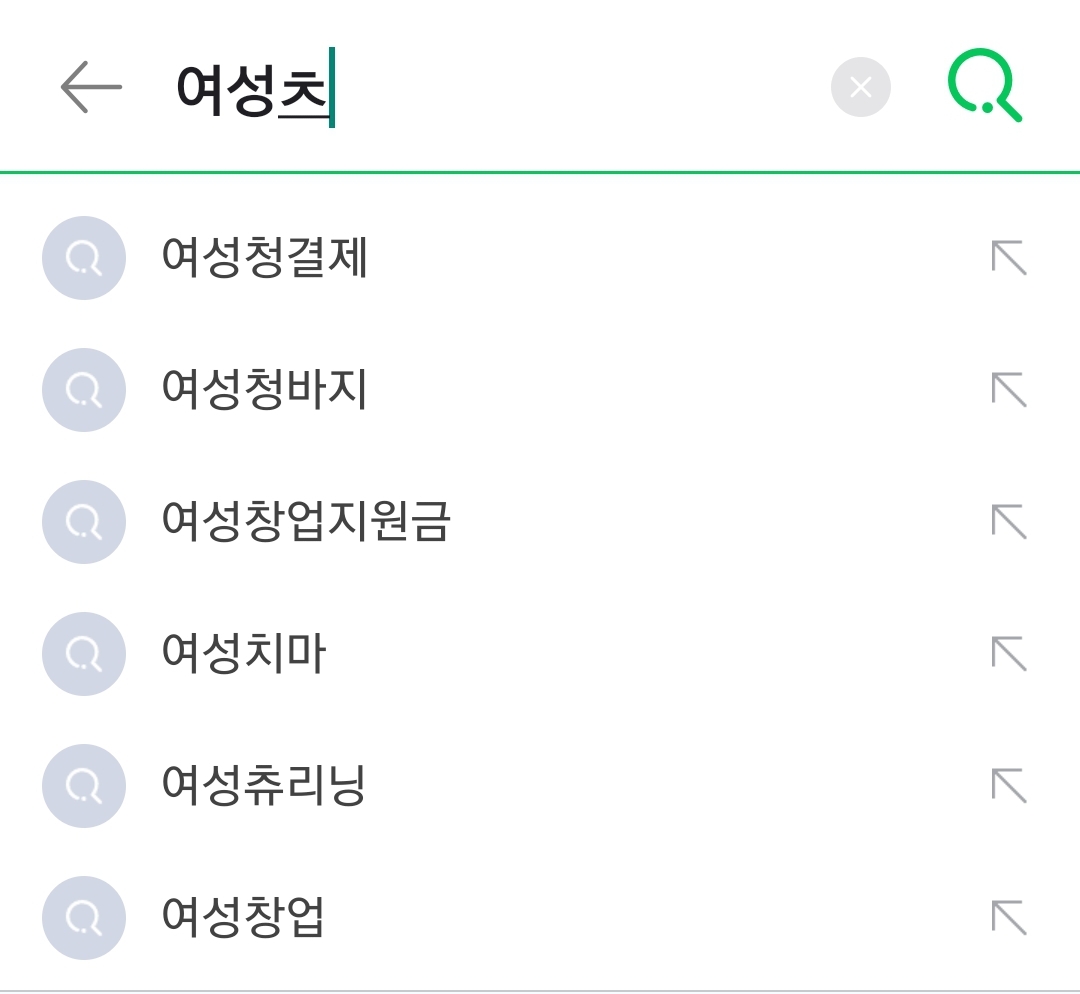Open the 여성치마 suggestion
The height and width of the screenshot is (994, 1080).
click(244, 654)
